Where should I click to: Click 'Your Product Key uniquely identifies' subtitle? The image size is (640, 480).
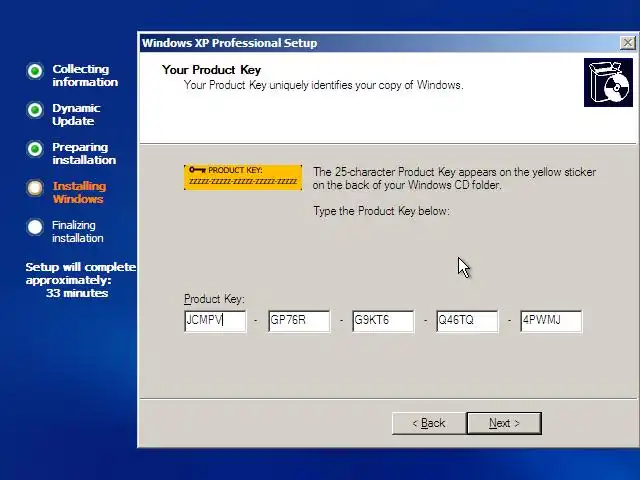(x=323, y=85)
